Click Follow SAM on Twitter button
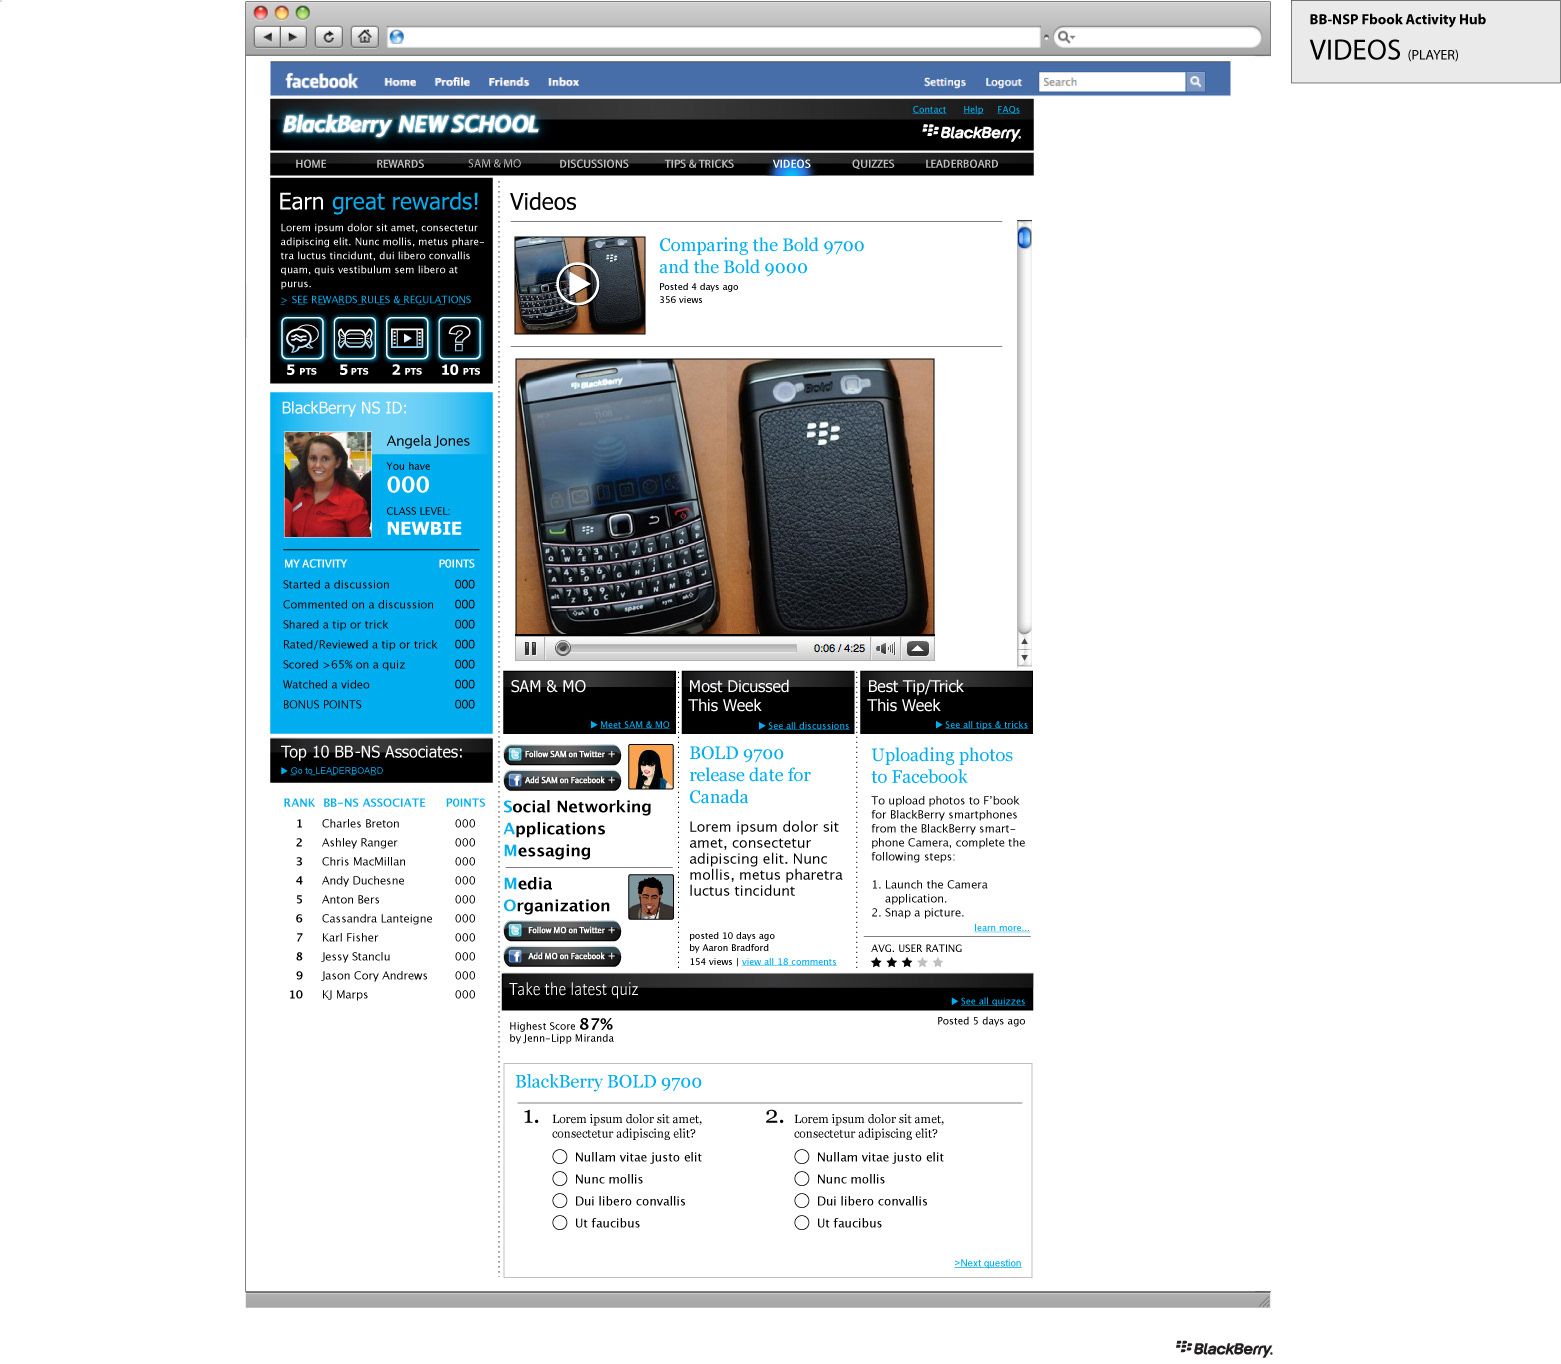Viewport: 1561px width, 1364px height. (x=562, y=754)
